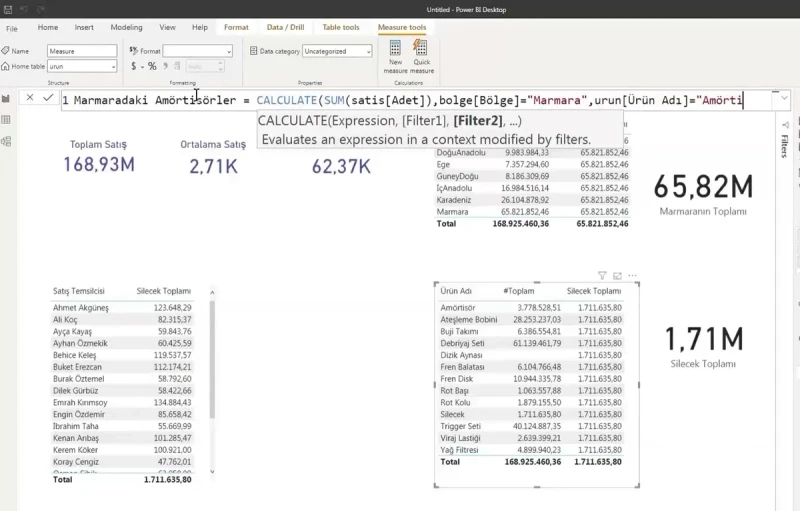Open the Format ribbon tab
Image resolution: width=800 pixels, height=511 pixels.
click(x=236, y=28)
